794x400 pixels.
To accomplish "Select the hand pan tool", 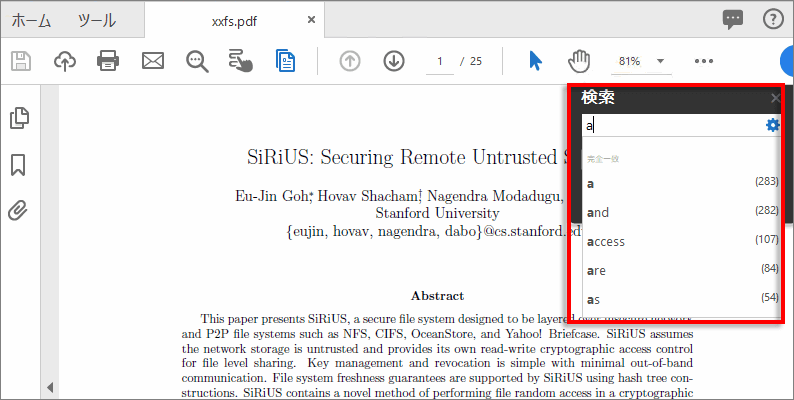I will [579, 61].
